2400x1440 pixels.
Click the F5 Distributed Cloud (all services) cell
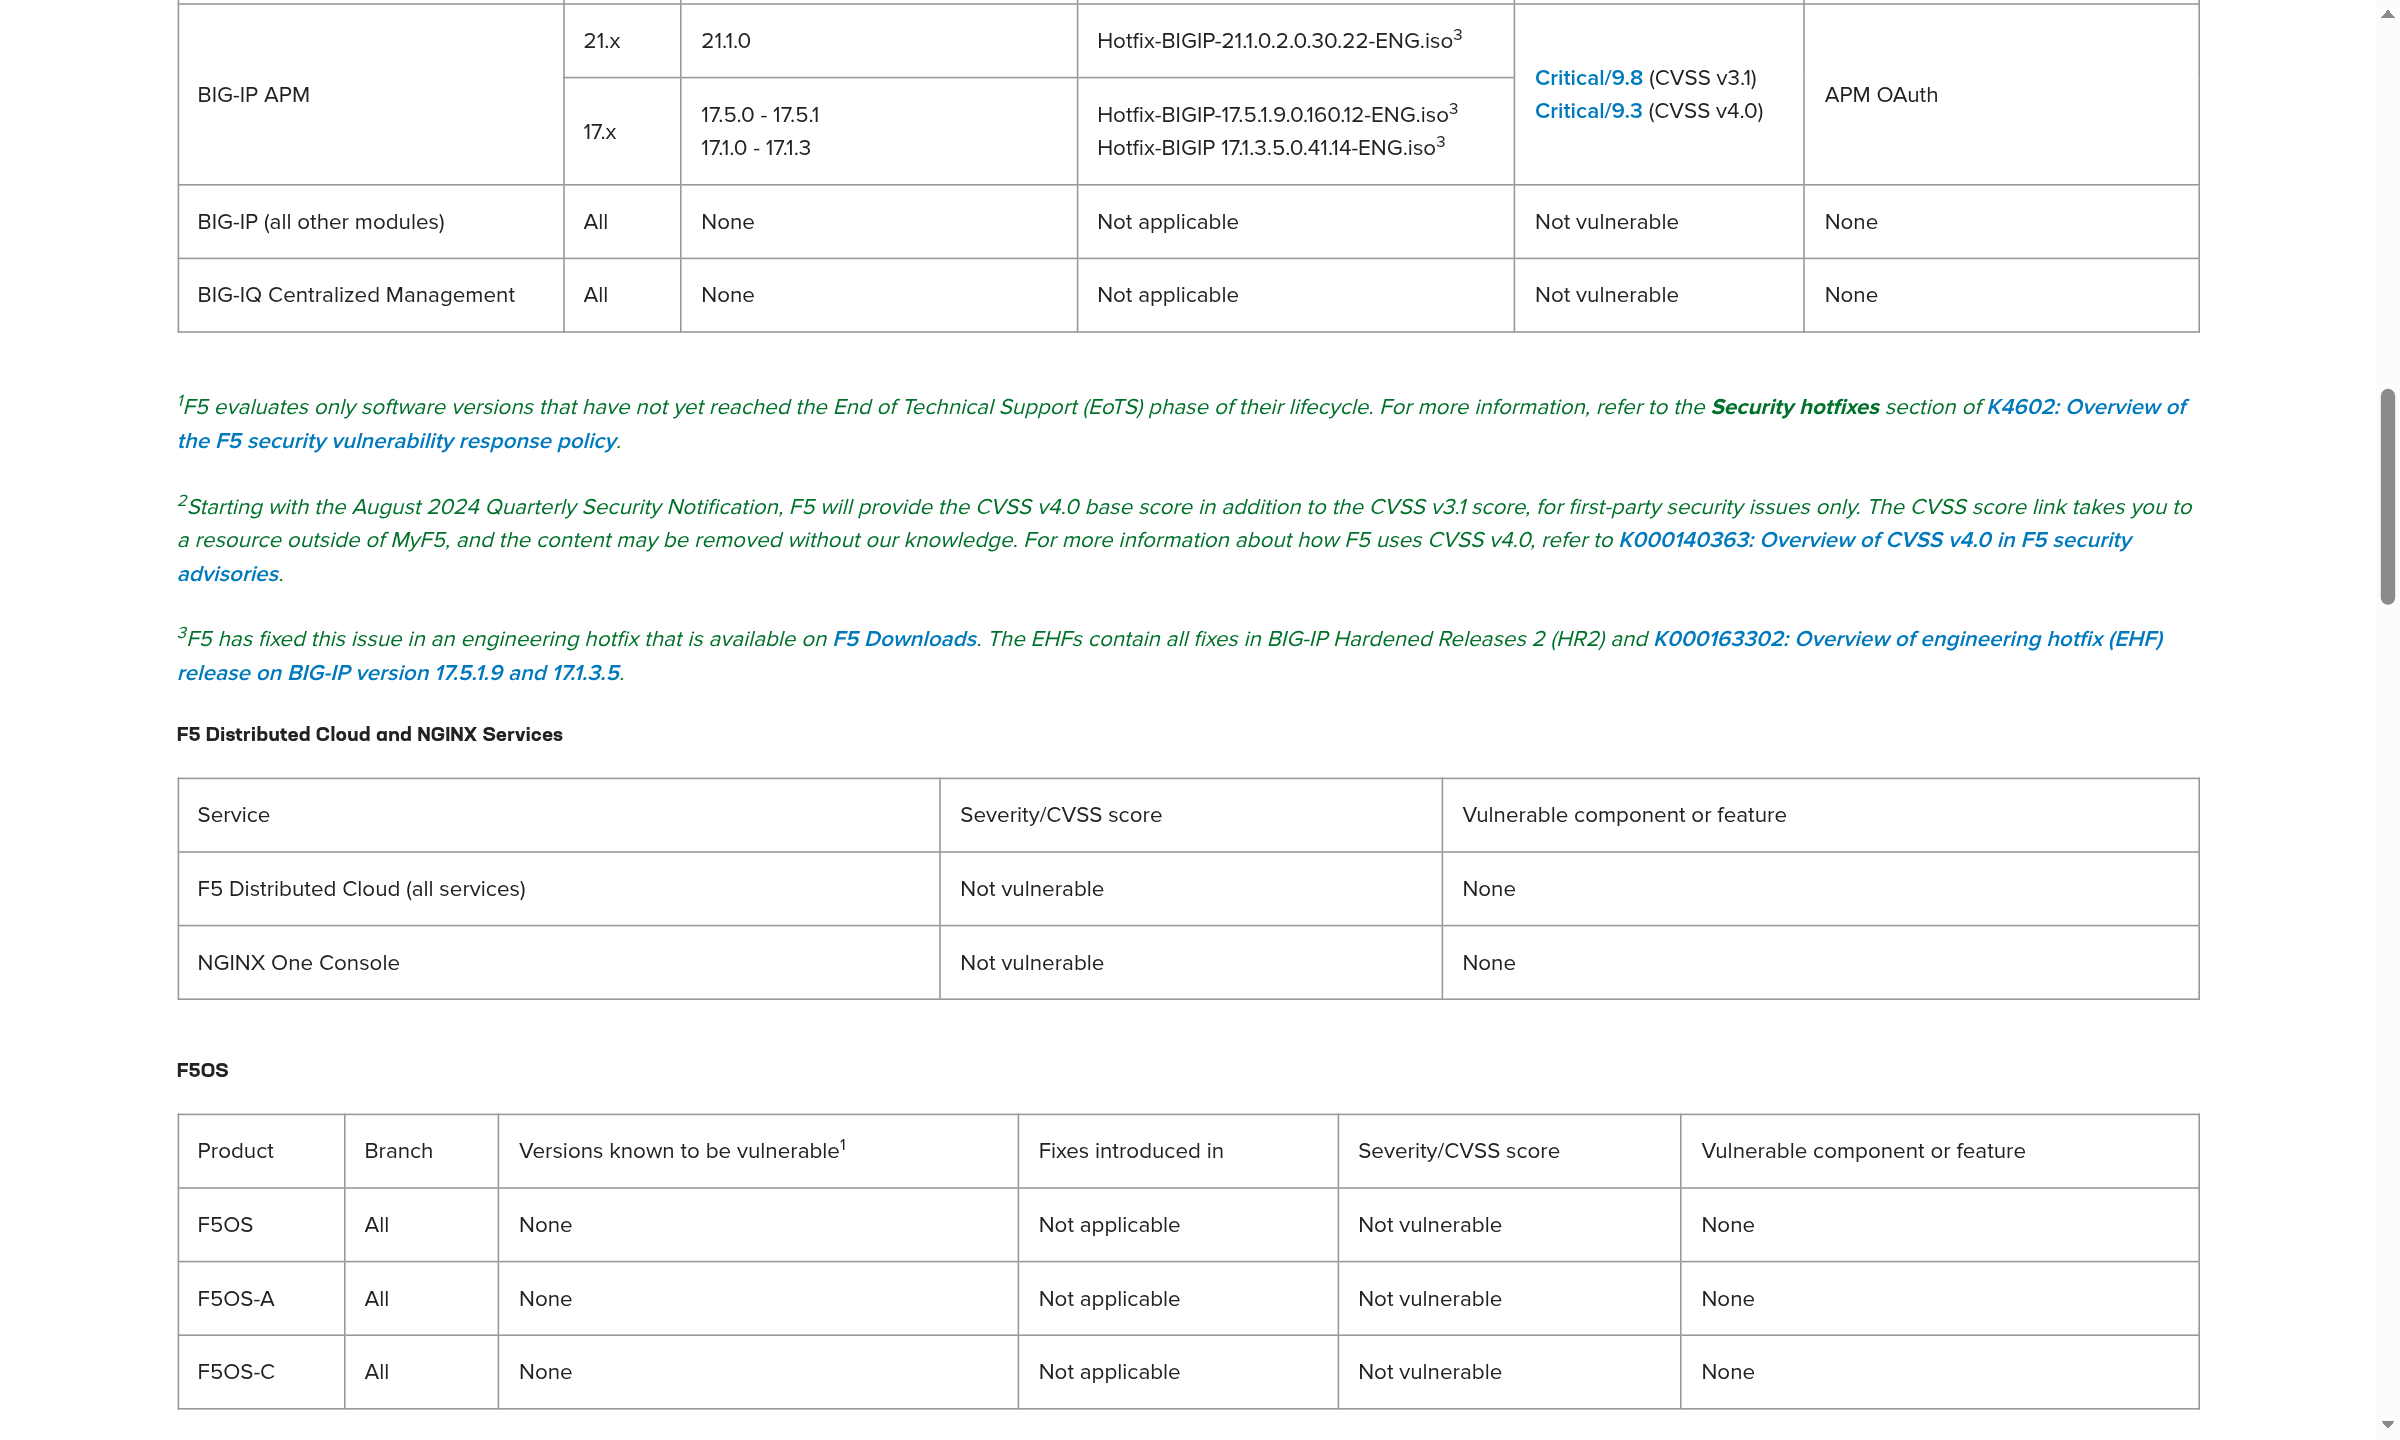[x=559, y=889]
